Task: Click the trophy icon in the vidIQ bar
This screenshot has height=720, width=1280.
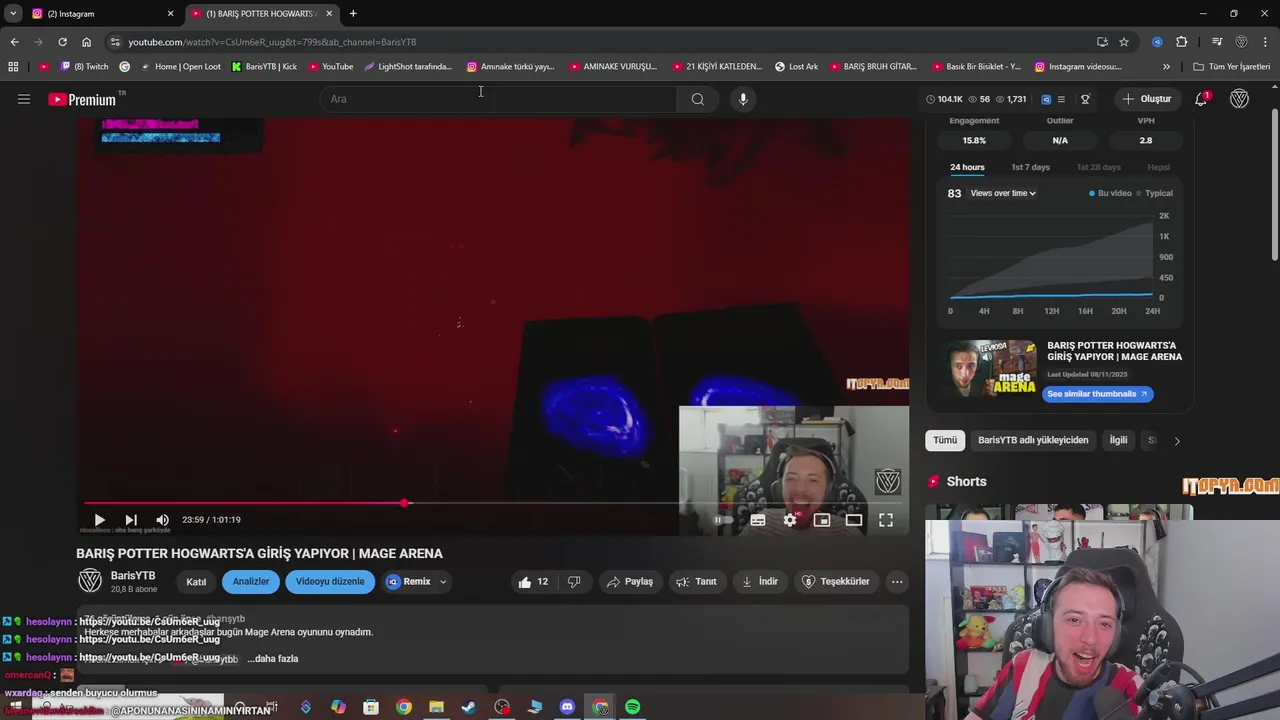Action: pyautogui.click(x=1085, y=99)
